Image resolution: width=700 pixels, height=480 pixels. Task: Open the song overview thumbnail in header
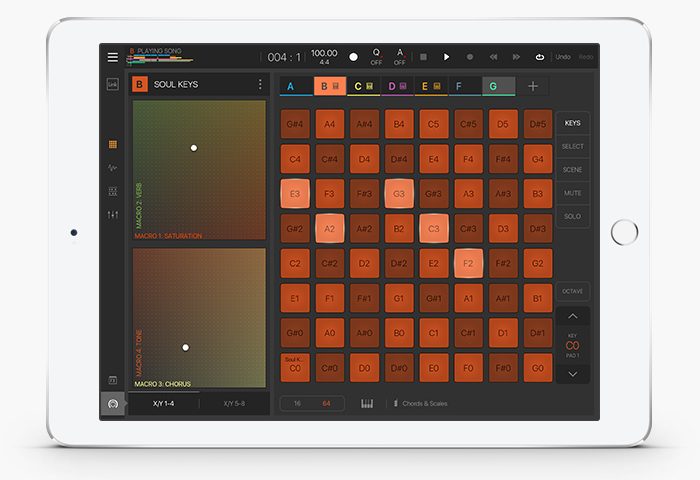[161, 56]
